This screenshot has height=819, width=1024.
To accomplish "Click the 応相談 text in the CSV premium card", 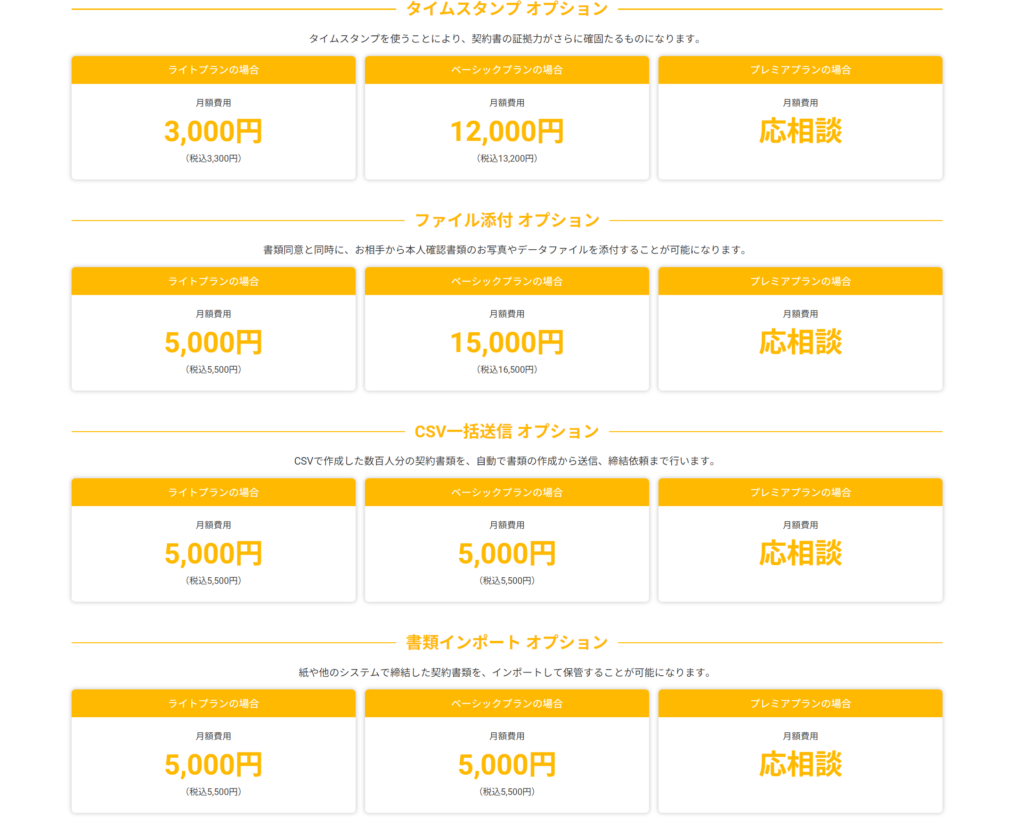I will pos(800,553).
